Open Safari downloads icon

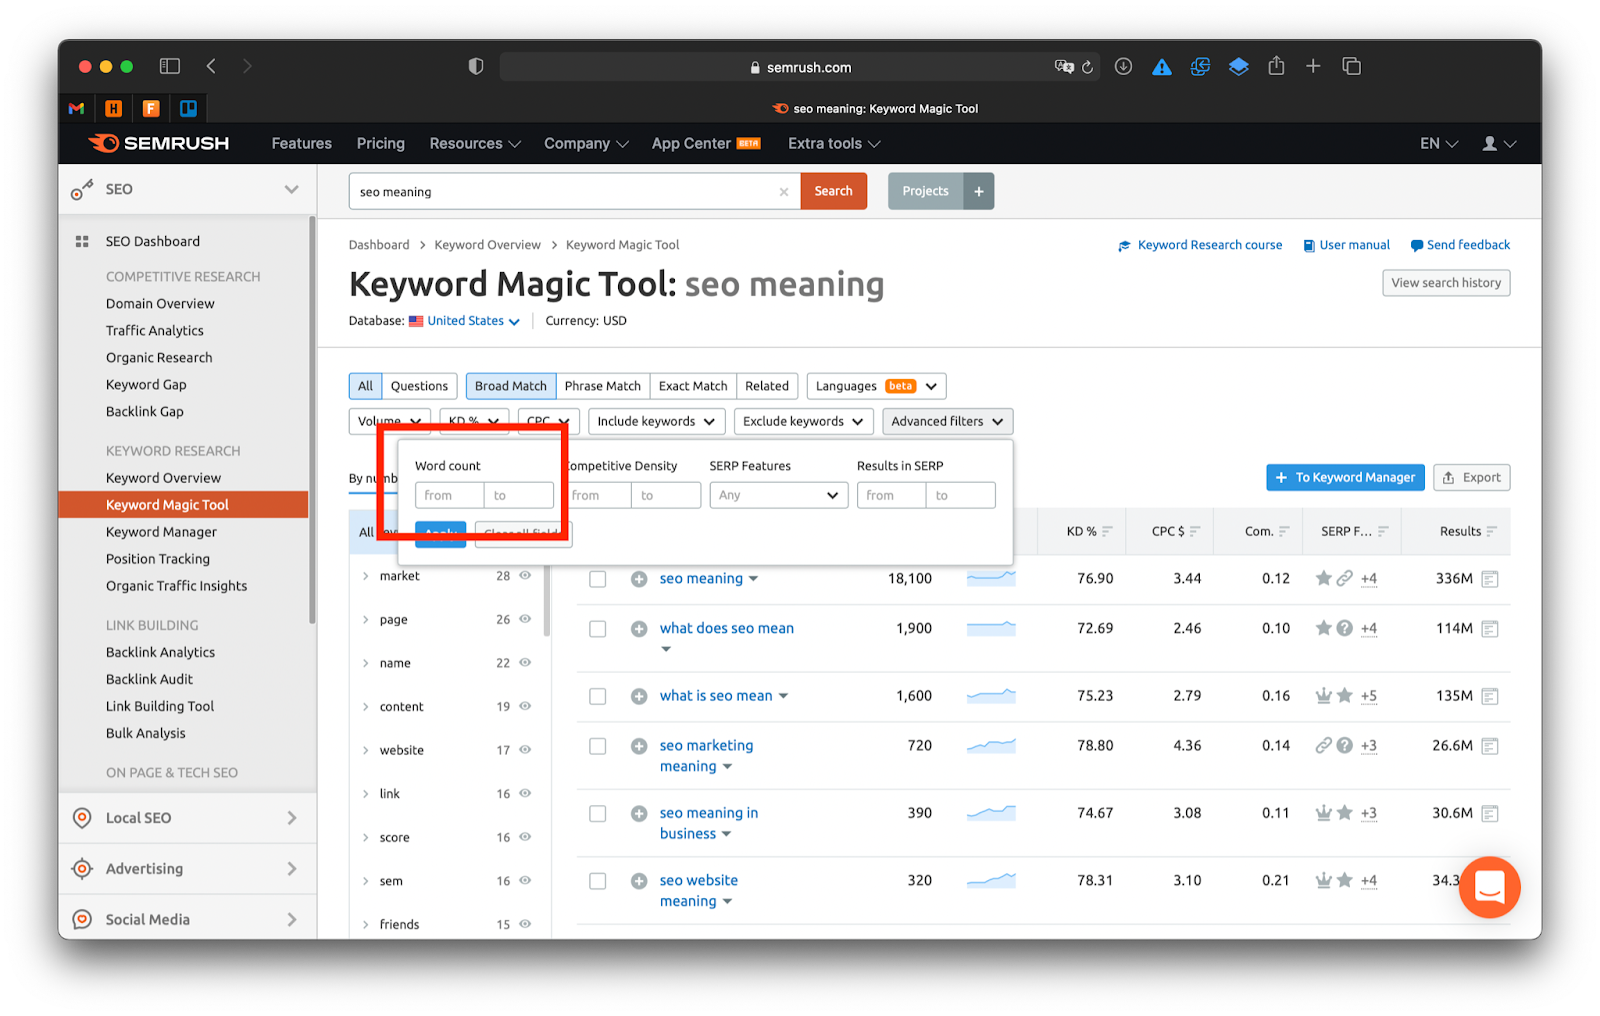[1123, 66]
